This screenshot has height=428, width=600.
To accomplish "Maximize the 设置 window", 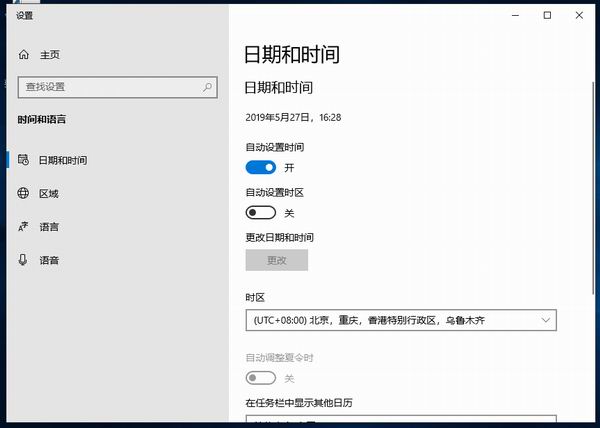I will [548, 15].
